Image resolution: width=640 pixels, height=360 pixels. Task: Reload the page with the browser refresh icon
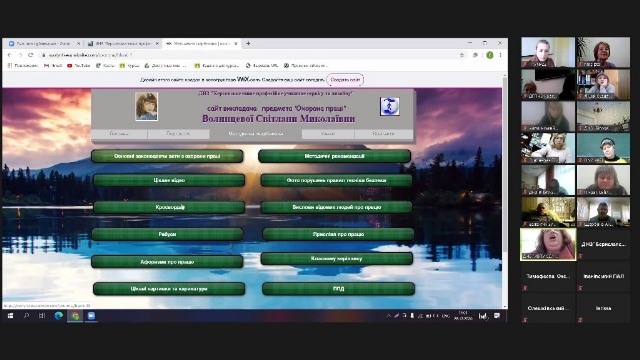(x=31, y=55)
